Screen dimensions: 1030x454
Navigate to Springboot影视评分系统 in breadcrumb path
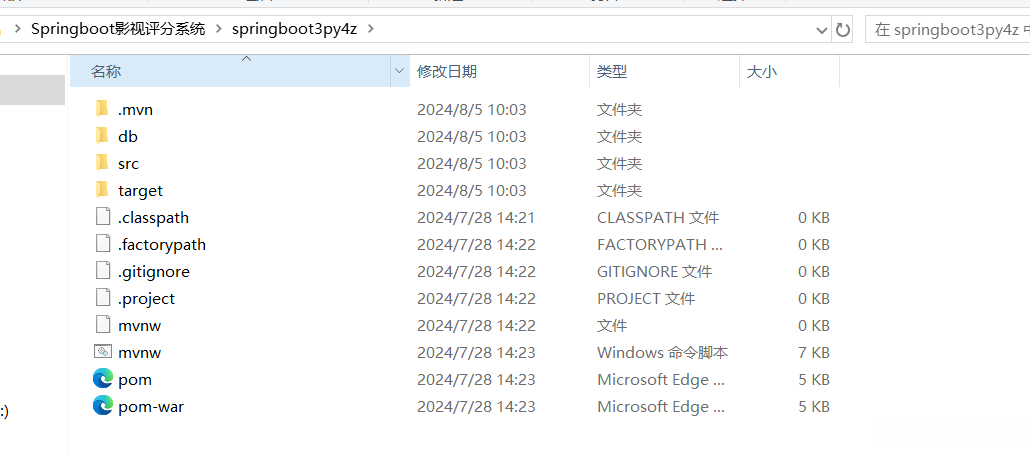coord(118,29)
